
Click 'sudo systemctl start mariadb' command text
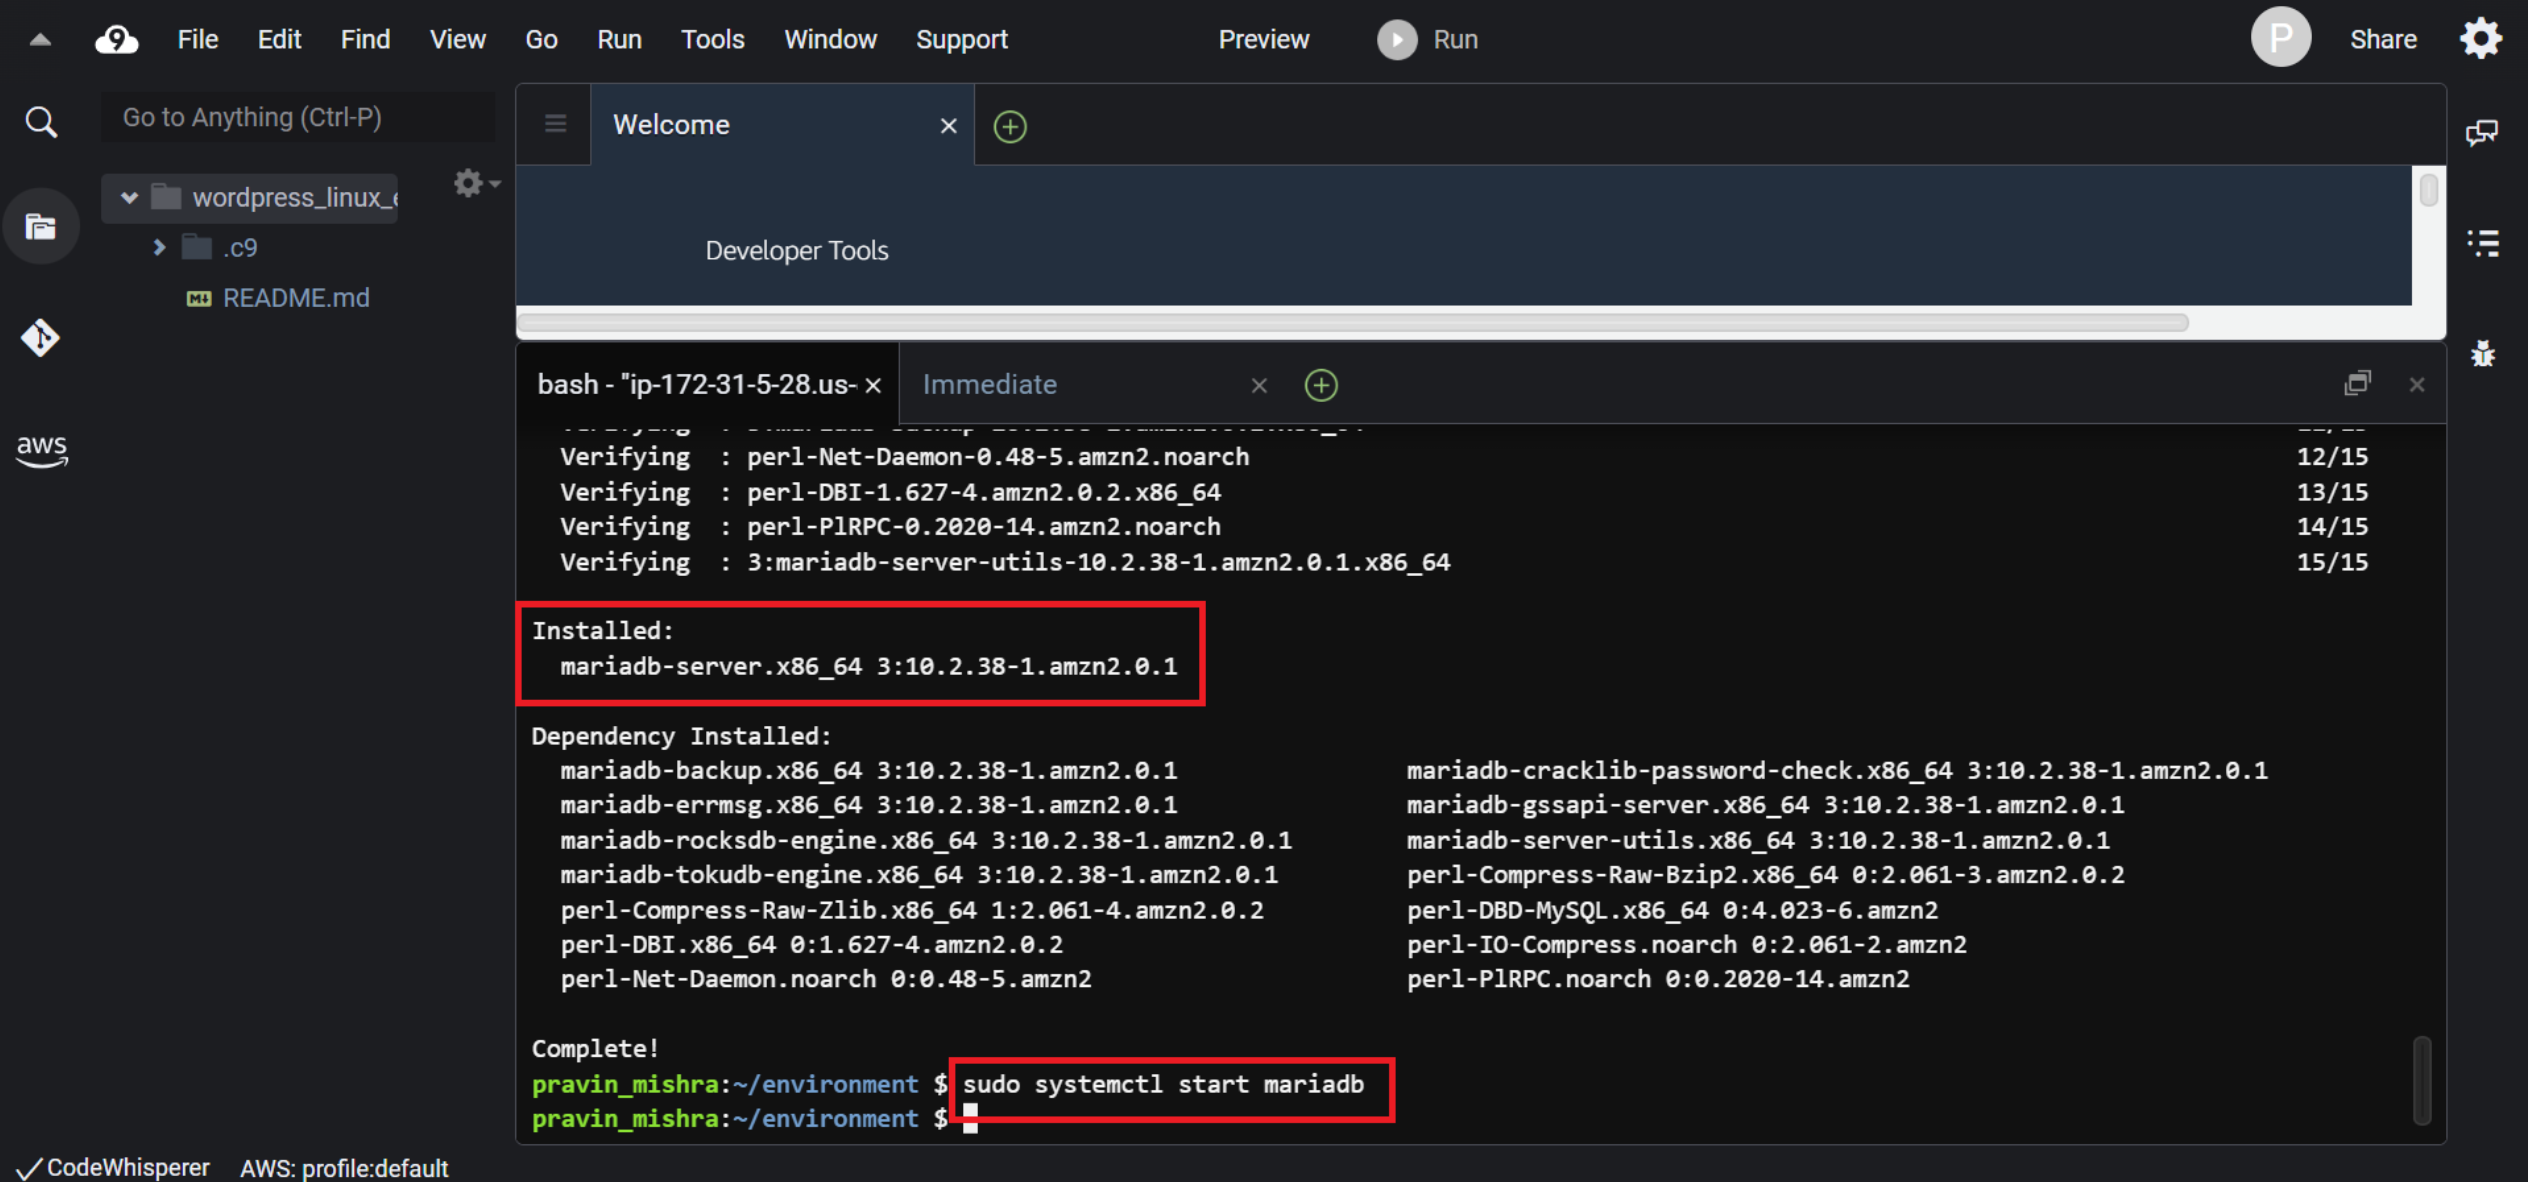[x=1163, y=1085]
